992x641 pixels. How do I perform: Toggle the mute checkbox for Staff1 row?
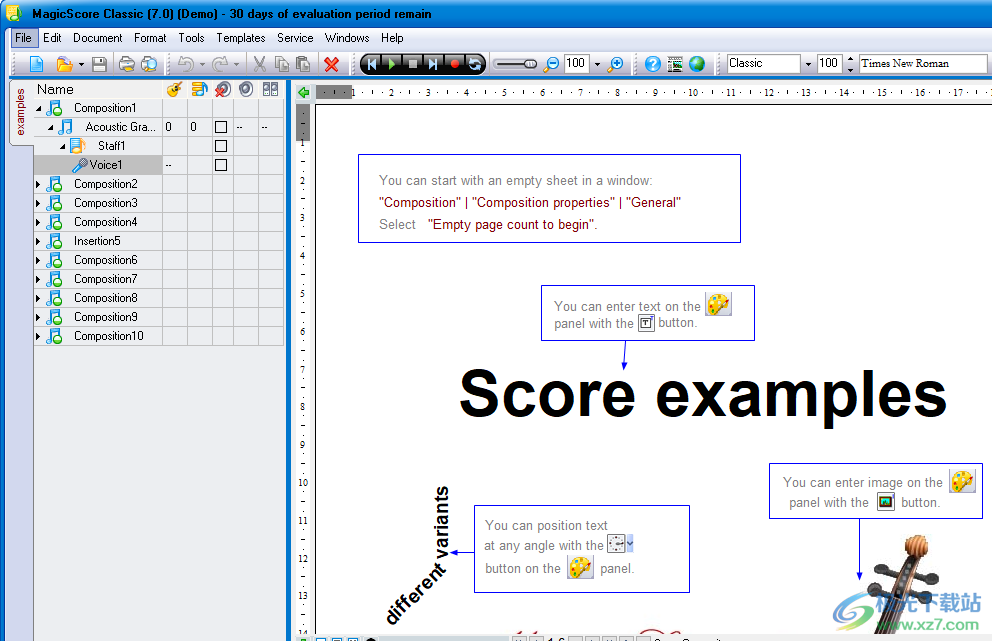(221, 146)
